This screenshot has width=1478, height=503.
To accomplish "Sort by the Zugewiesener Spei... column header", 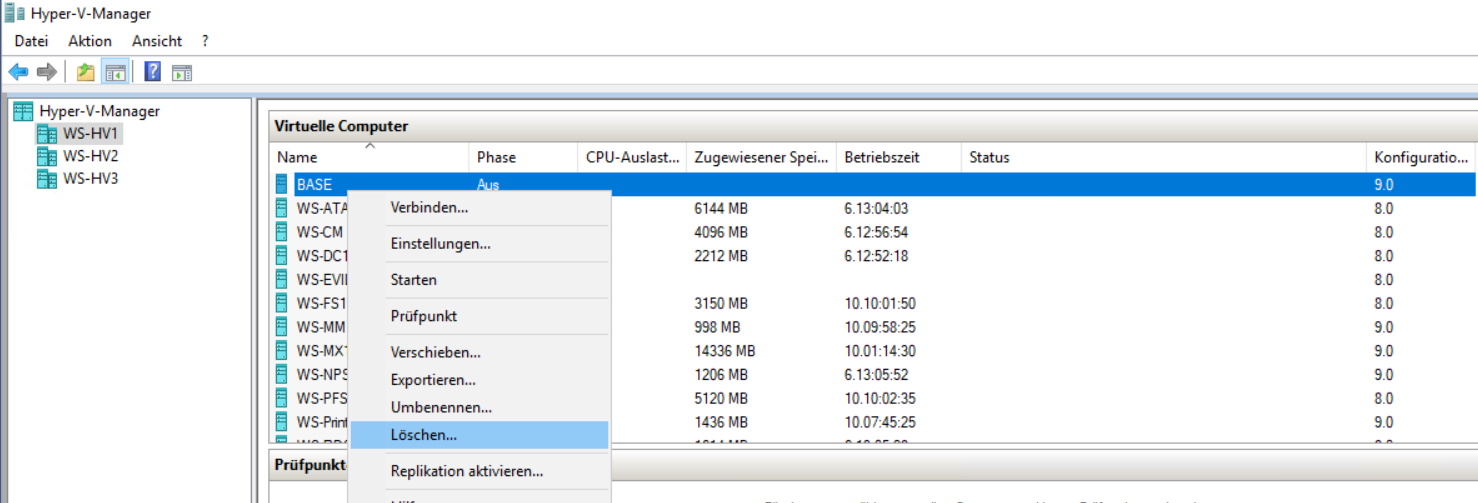I will (761, 157).
